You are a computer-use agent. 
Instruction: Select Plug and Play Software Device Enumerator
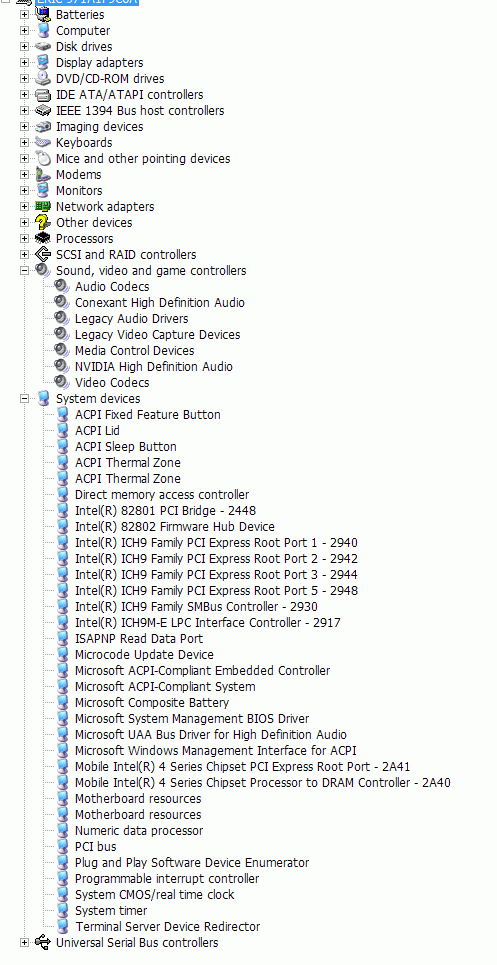[x=192, y=862]
